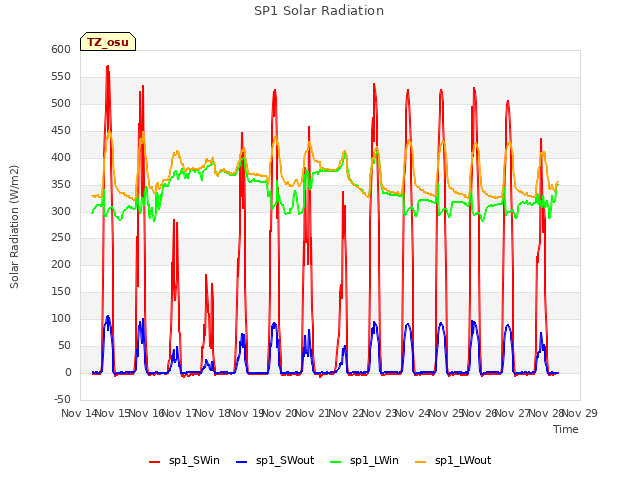640x480 pixels.
Task: Click the sp1_SWin legend label
Action: [194, 460]
